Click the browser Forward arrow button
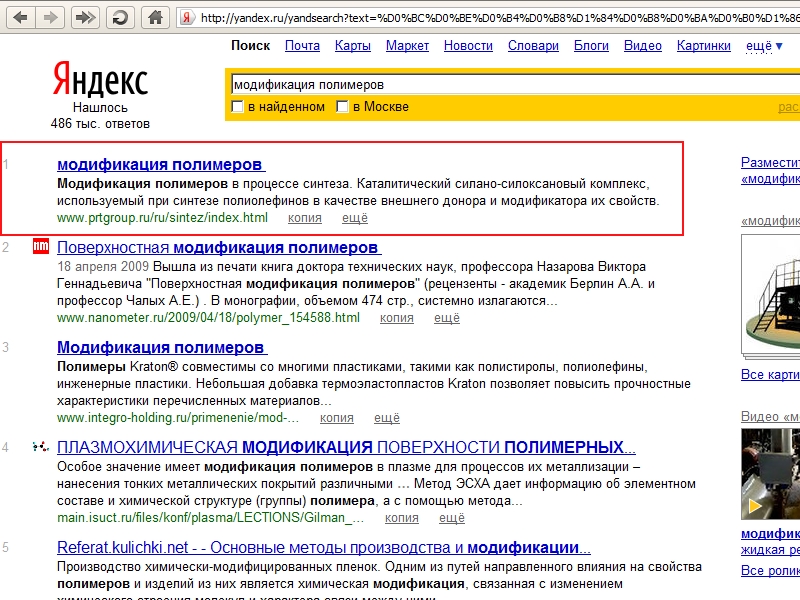 (x=50, y=18)
